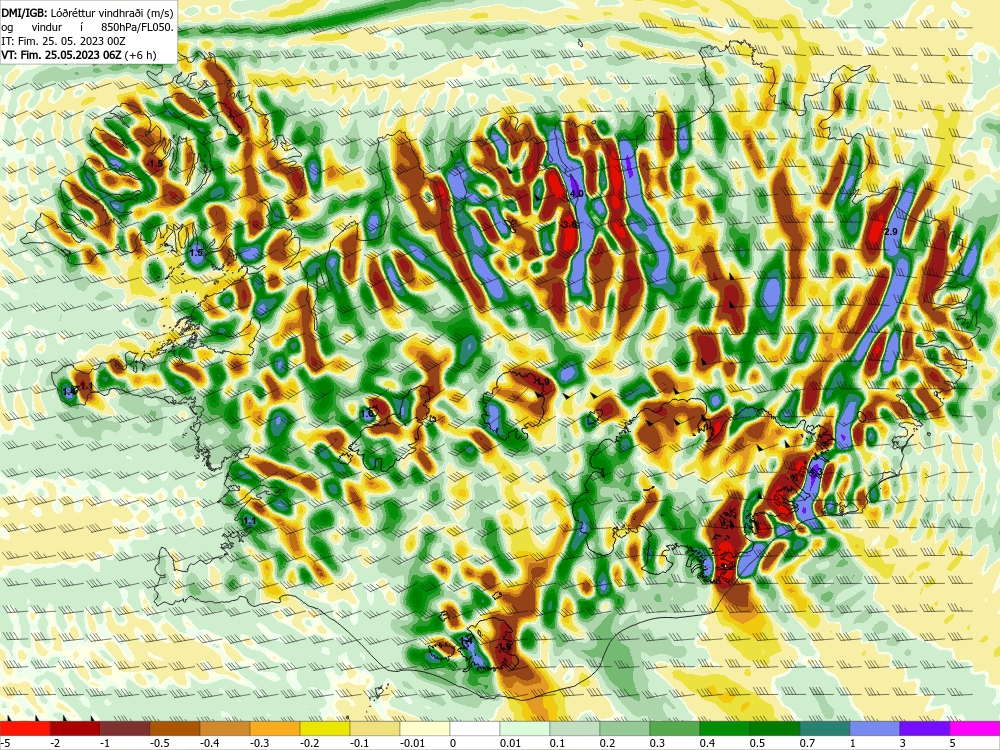Image resolution: width=1000 pixels, height=750 pixels.
Task: Click the '3' legend scale label
Action: tap(903, 743)
